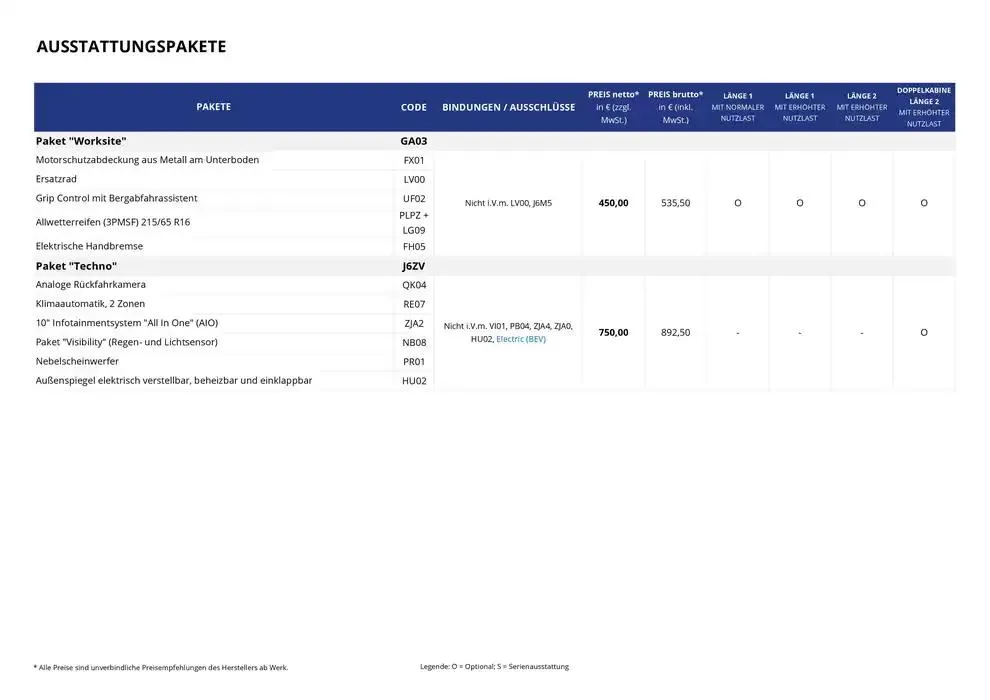Click code GA03 in the Worksite row

[413, 141]
